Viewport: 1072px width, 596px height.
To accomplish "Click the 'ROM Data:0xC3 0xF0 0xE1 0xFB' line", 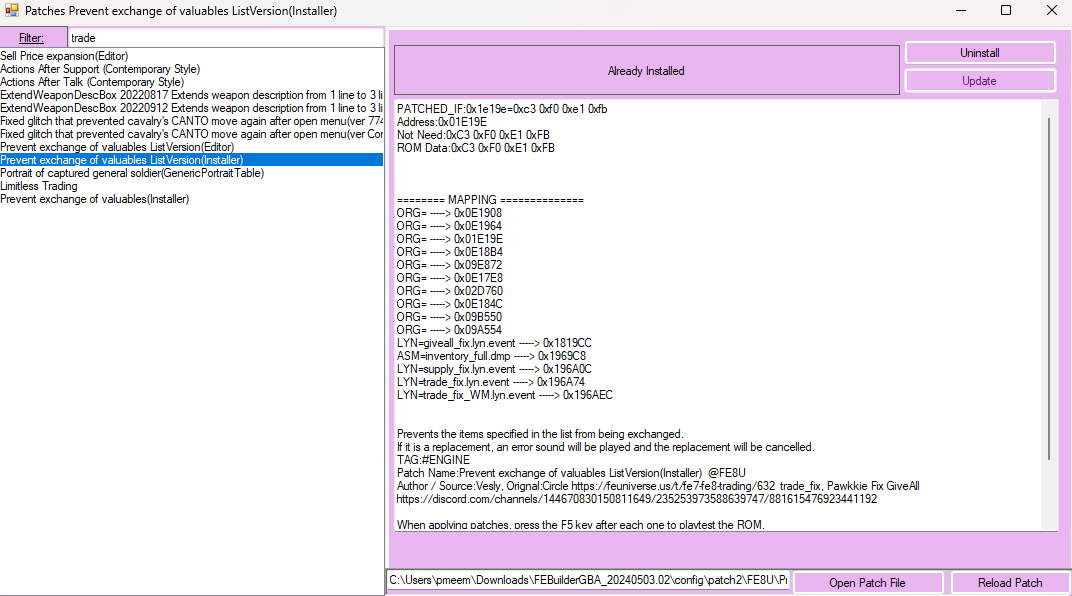I will click(x=476, y=148).
